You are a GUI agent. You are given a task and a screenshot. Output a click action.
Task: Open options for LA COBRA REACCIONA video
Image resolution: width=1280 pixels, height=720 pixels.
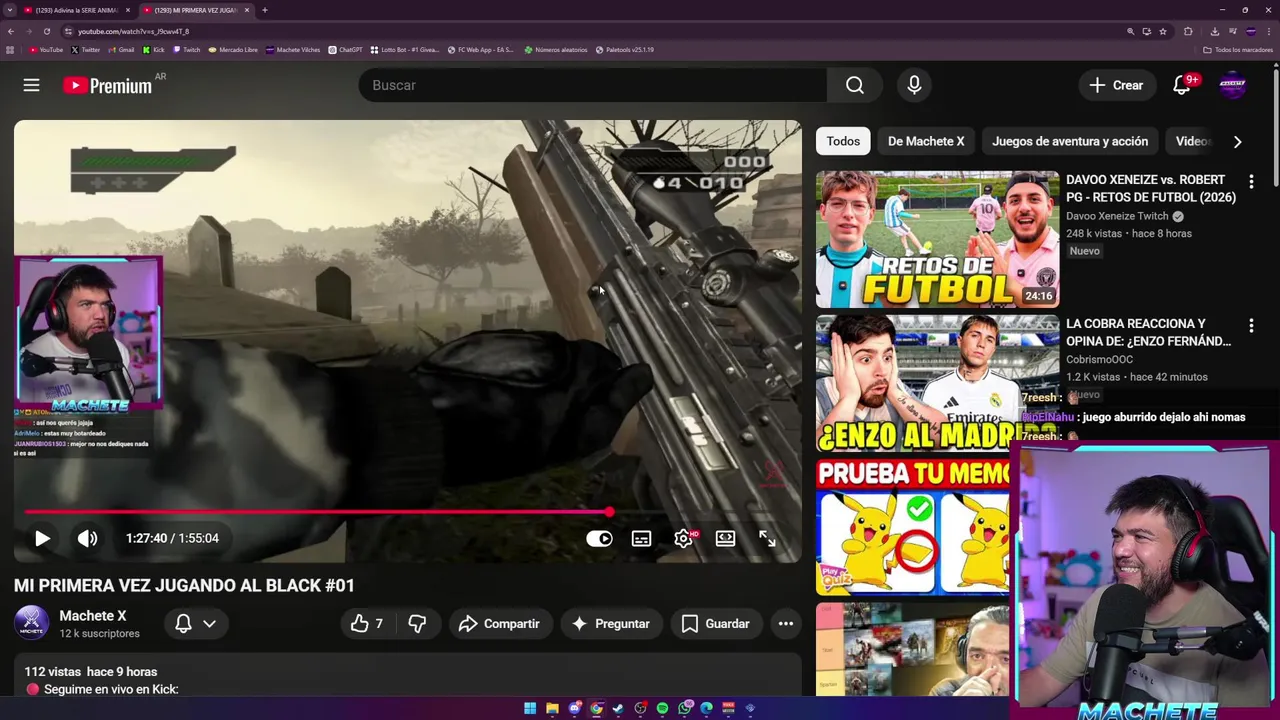click(1251, 326)
